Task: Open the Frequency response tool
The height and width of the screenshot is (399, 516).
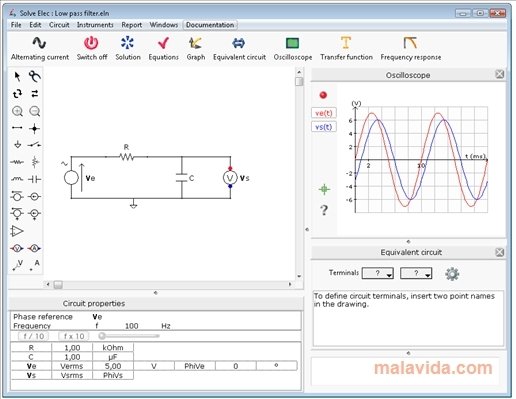Action: pos(411,49)
